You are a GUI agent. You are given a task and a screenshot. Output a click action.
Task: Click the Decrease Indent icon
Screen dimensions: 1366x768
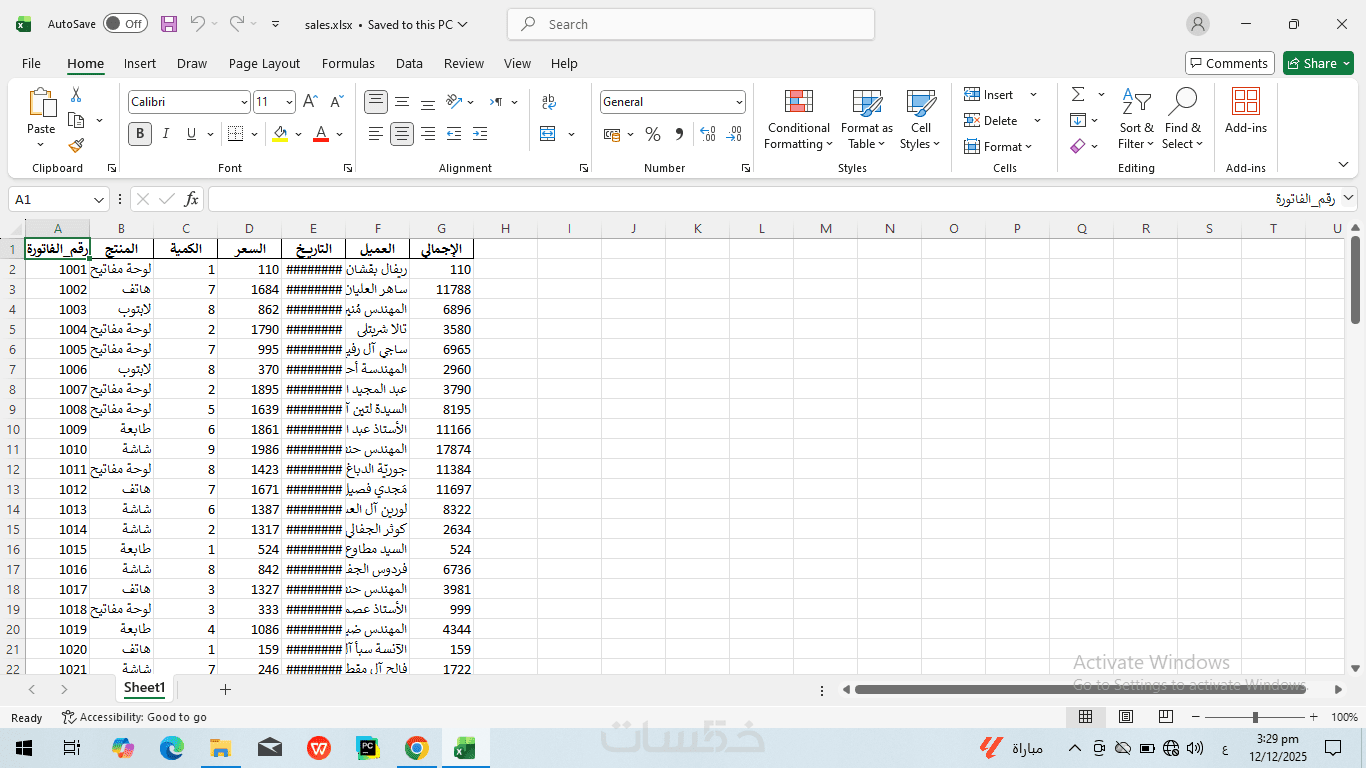454,134
